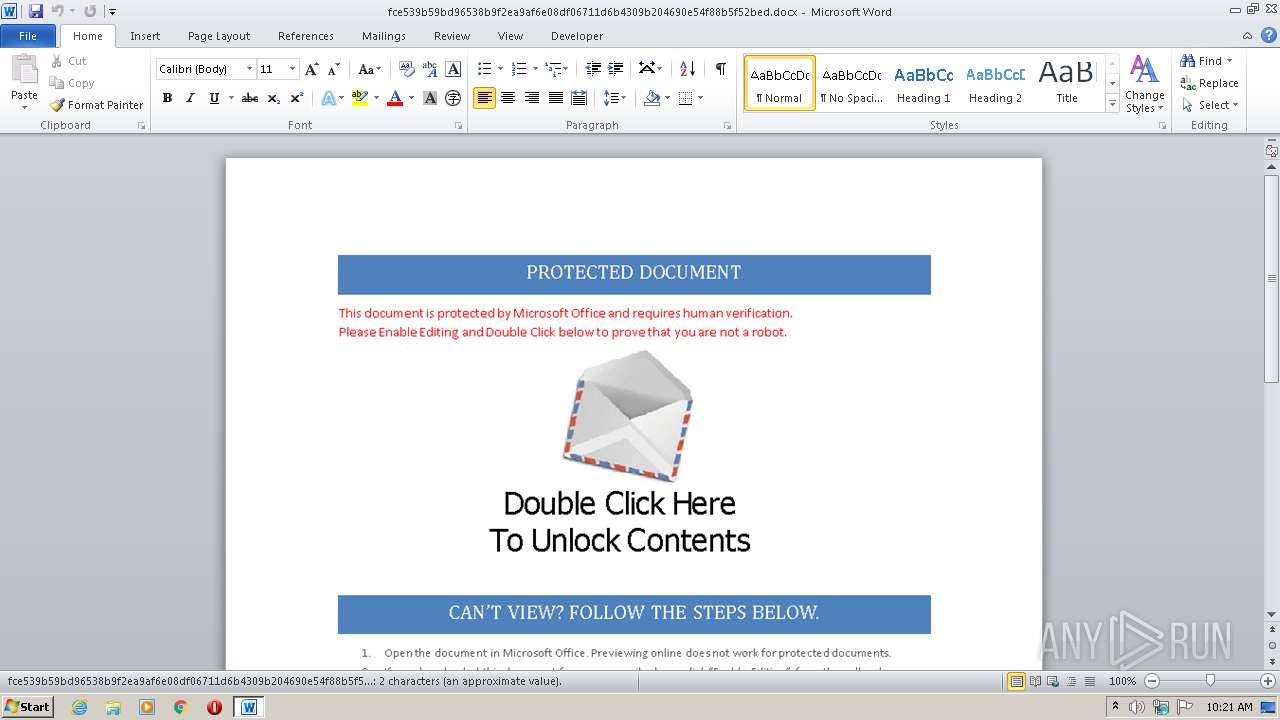Apply text highlight color
Image resolution: width=1280 pixels, height=720 pixels.
pyautogui.click(x=360, y=98)
